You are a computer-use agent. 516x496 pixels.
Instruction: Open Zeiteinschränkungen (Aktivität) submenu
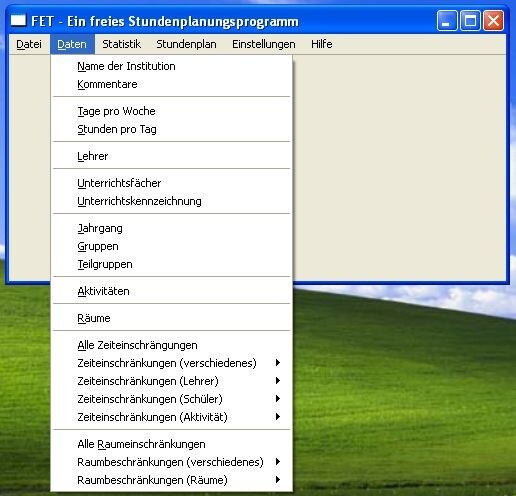point(172,417)
